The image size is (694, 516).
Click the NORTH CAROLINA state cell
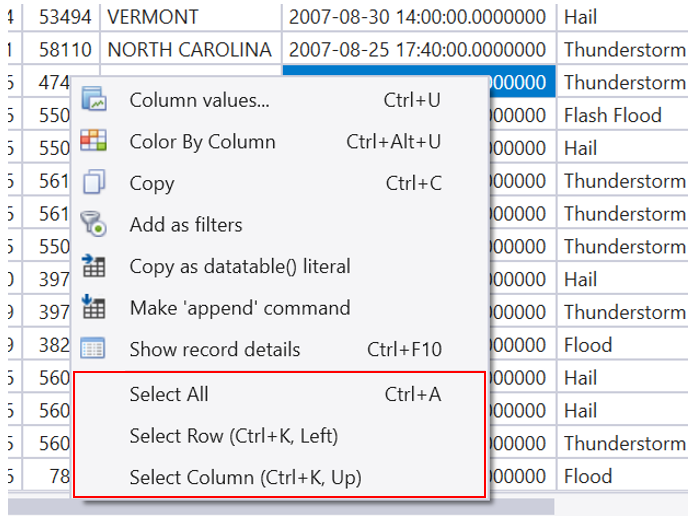190,49
